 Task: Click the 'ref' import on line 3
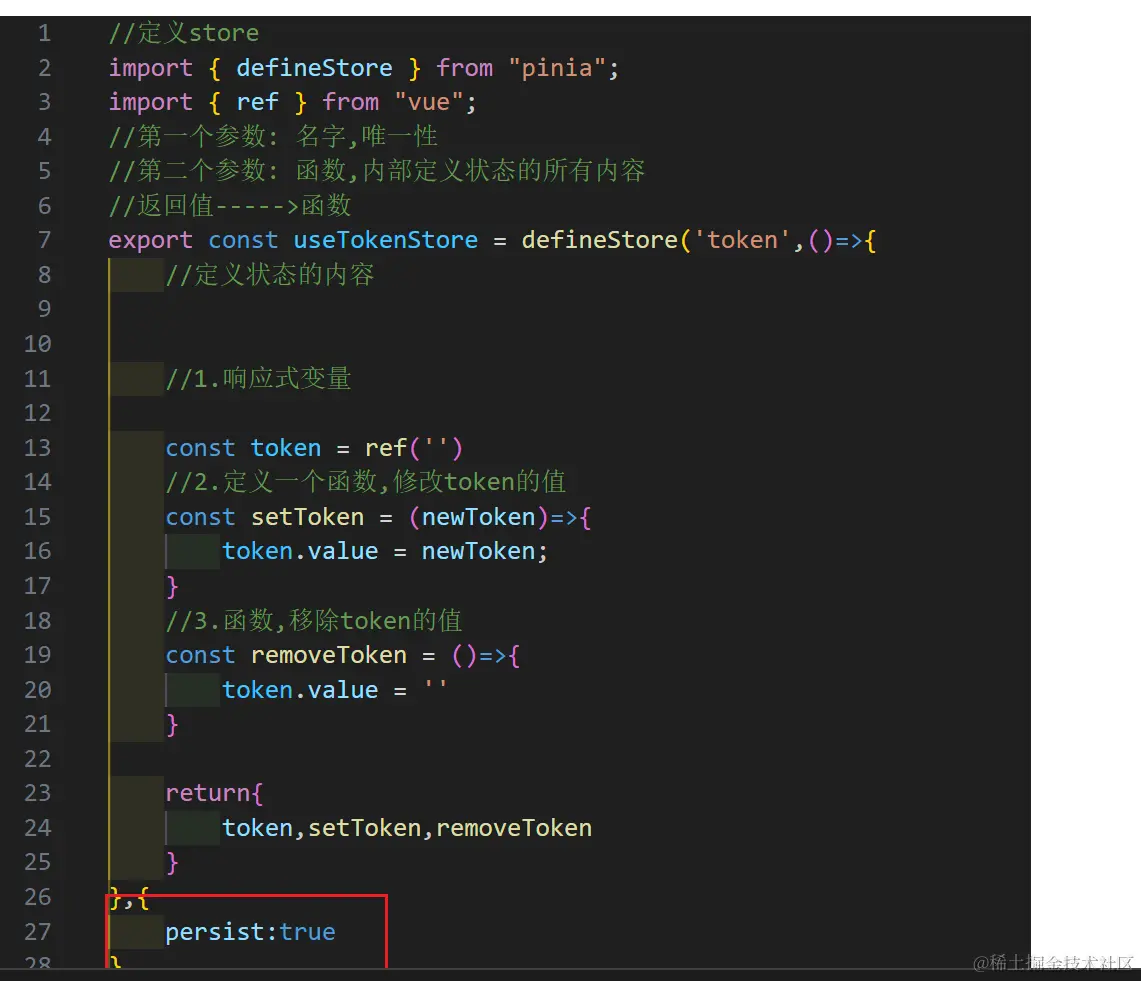[x=258, y=102]
